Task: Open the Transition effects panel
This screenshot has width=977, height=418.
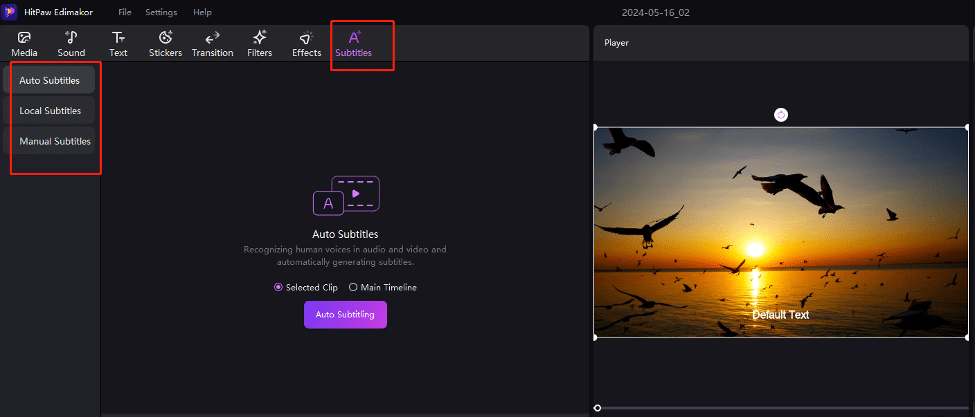Action: [212, 44]
